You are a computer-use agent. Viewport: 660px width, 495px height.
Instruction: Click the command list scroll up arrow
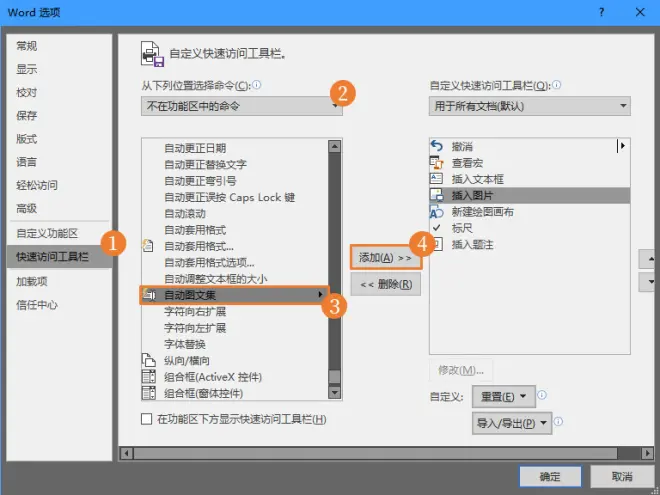pos(335,146)
